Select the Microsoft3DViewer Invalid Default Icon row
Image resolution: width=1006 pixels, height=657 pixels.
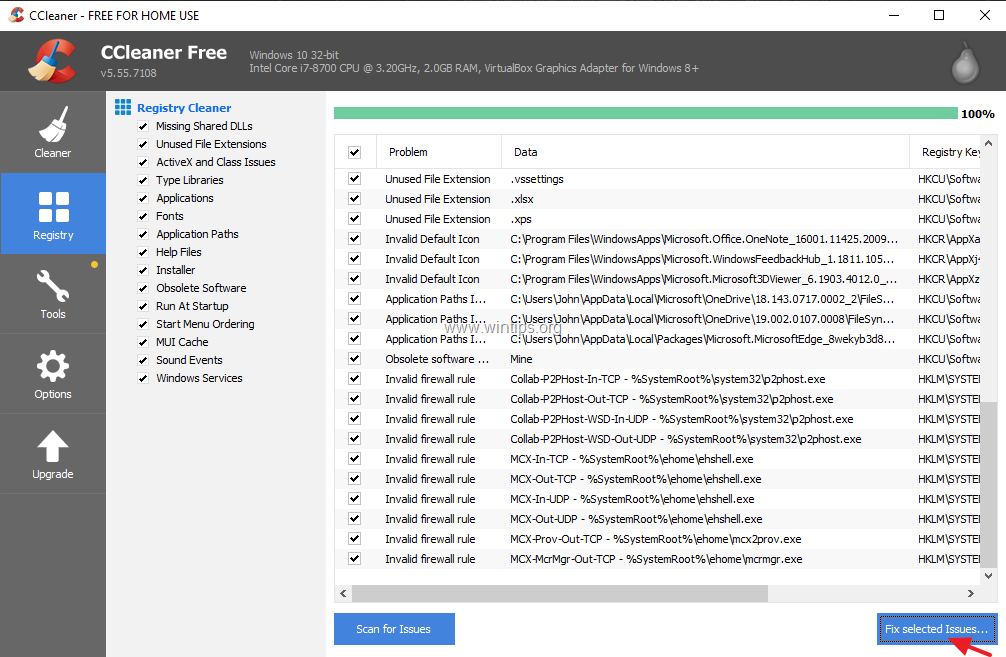658,278
